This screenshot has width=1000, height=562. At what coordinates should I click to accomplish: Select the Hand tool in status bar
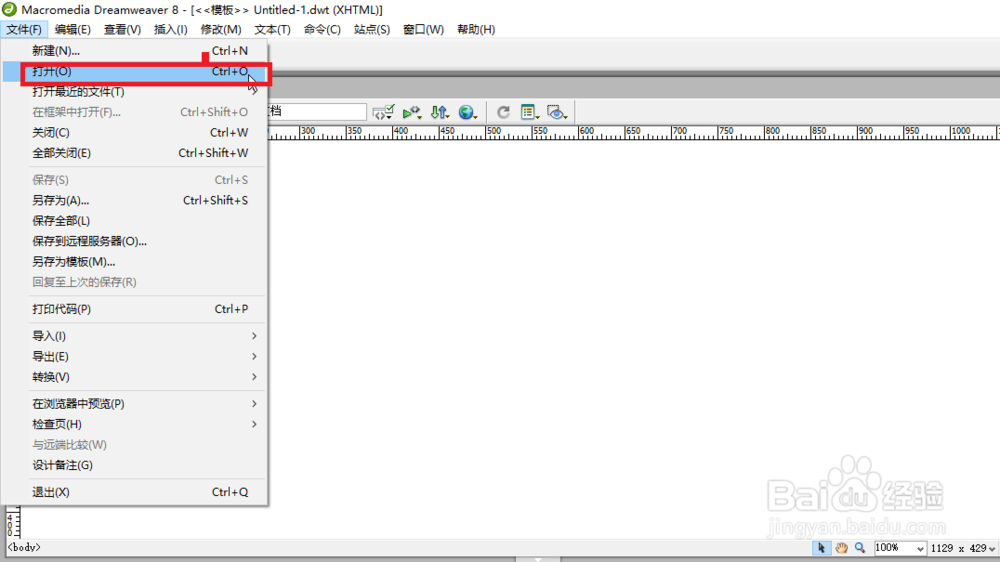pos(841,548)
